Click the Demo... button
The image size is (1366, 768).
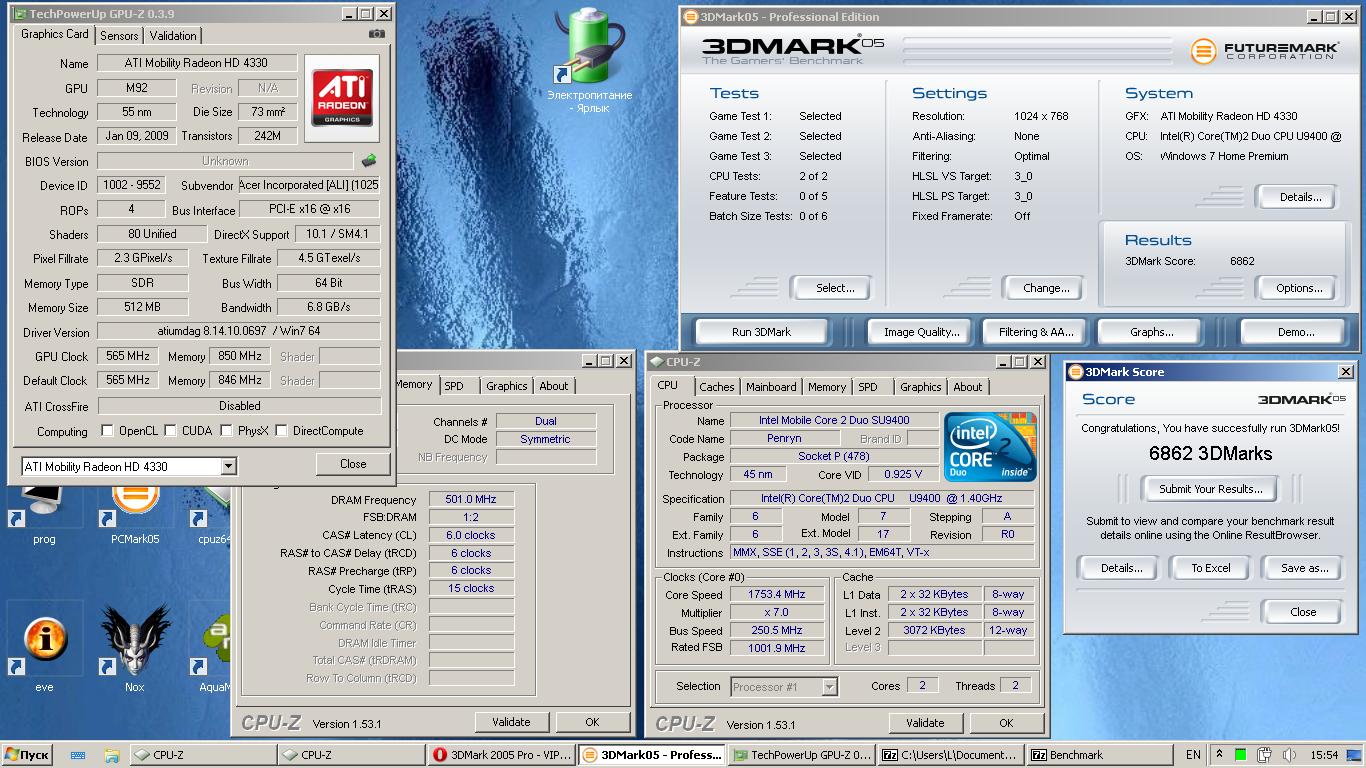[x=1295, y=332]
